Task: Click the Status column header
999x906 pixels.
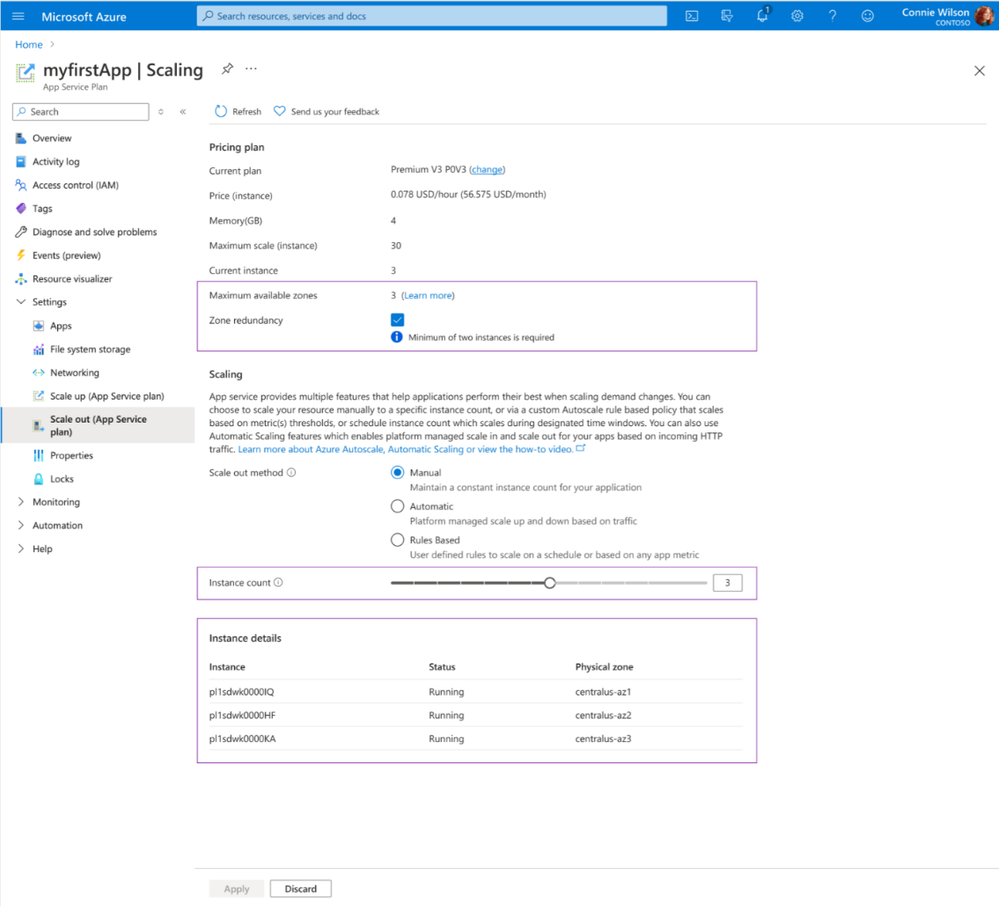Action: [442, 667]
